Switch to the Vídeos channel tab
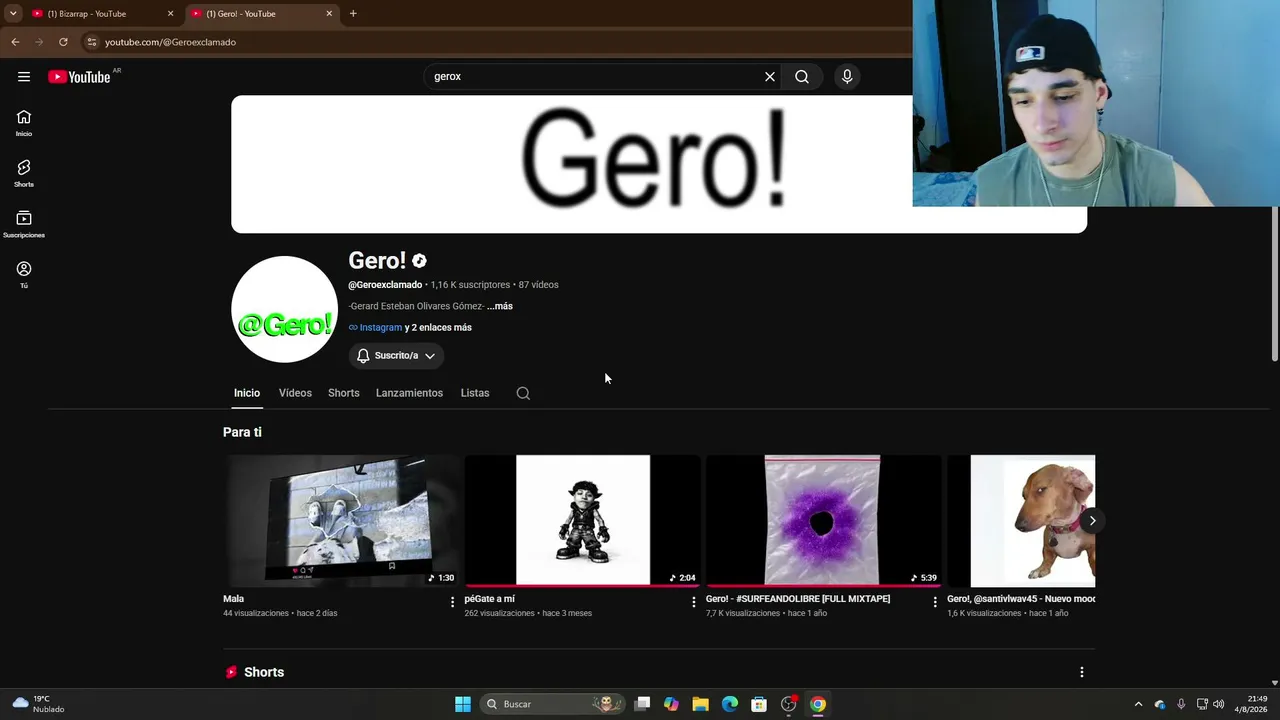This screenshot has width=1280, height=720. [295, 393]
